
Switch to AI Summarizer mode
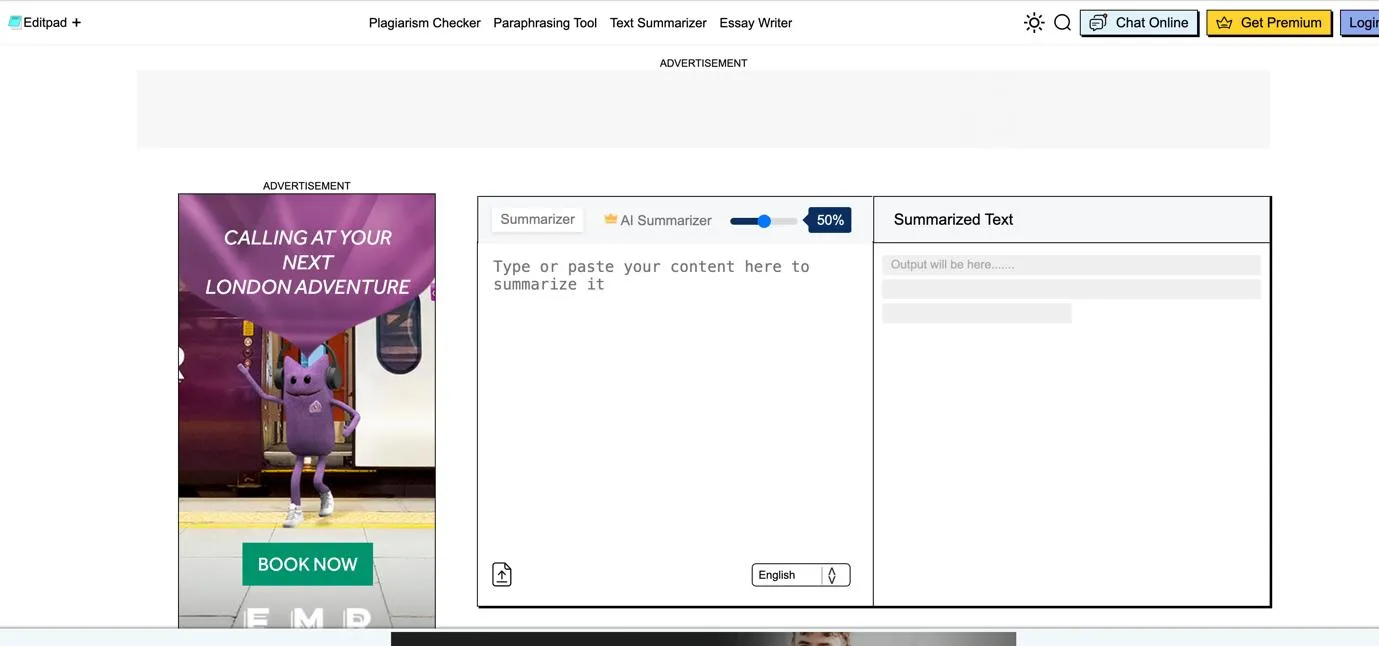667,220
